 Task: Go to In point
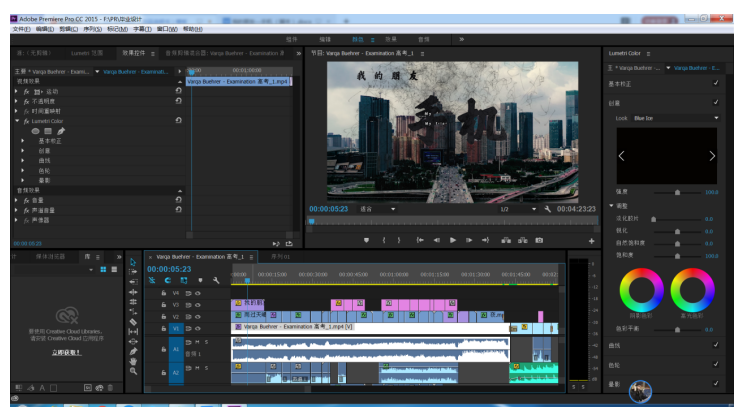[420, 240]
